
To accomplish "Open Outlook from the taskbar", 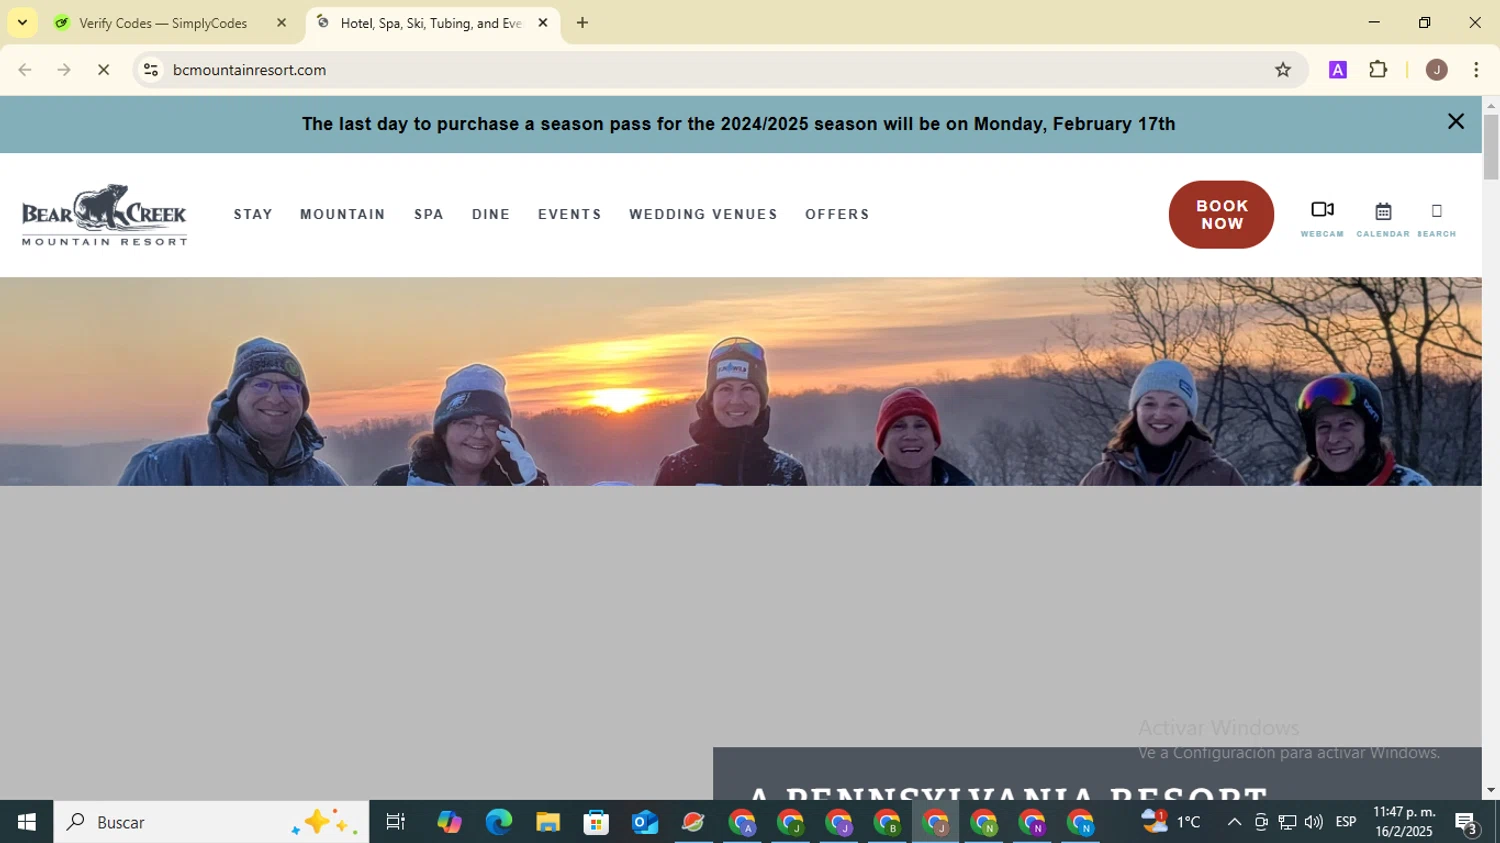I will coord(645,822).
